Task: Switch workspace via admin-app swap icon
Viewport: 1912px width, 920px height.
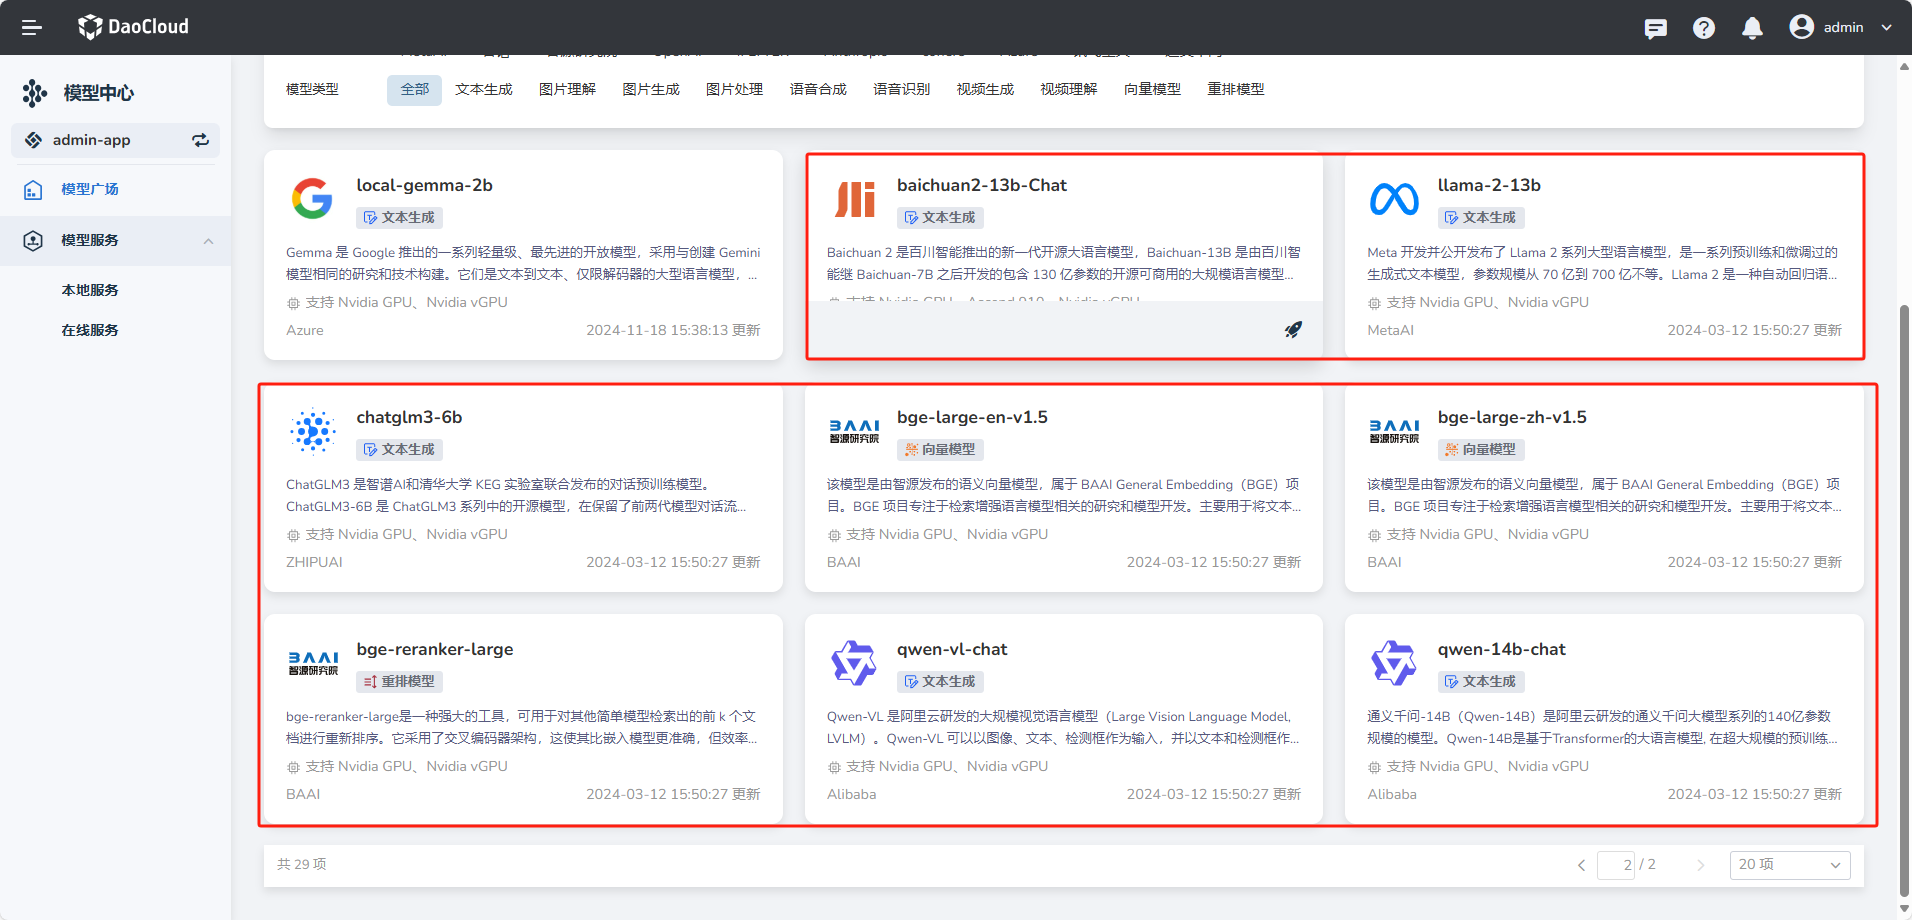Action: pyautogui.click(x=201, y=140)
